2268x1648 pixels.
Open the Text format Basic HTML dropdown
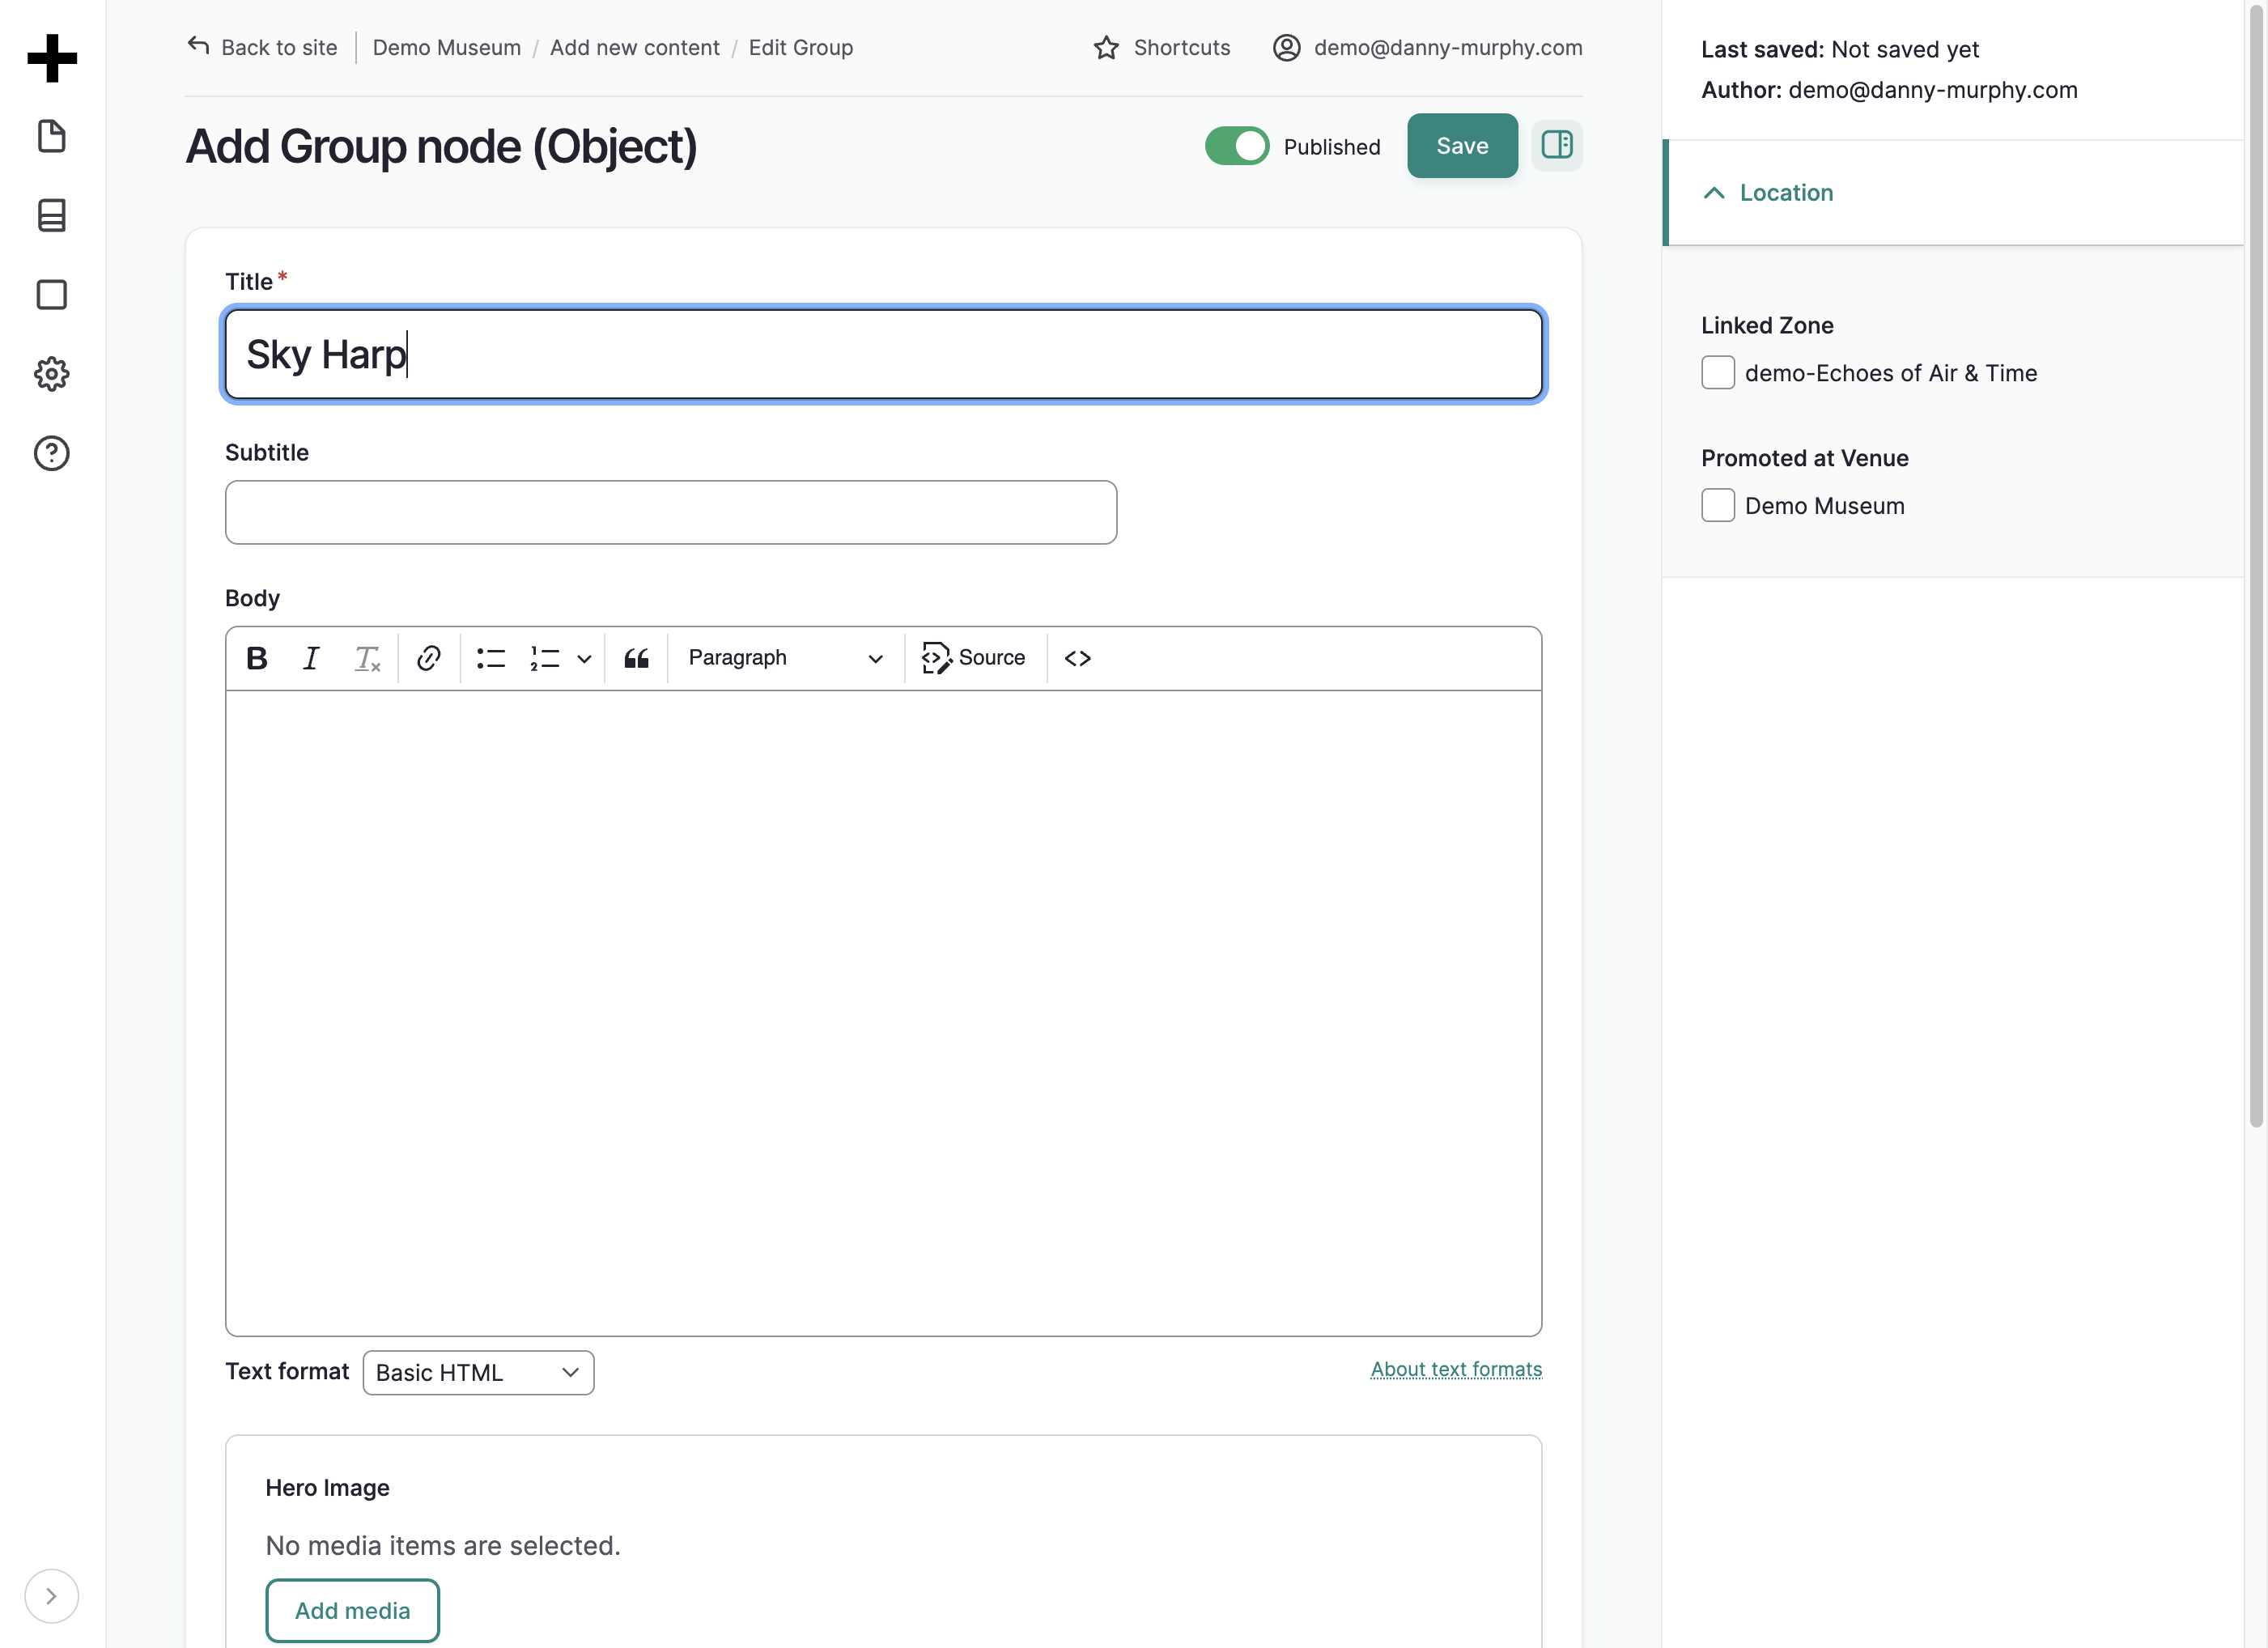(478, 1373)
